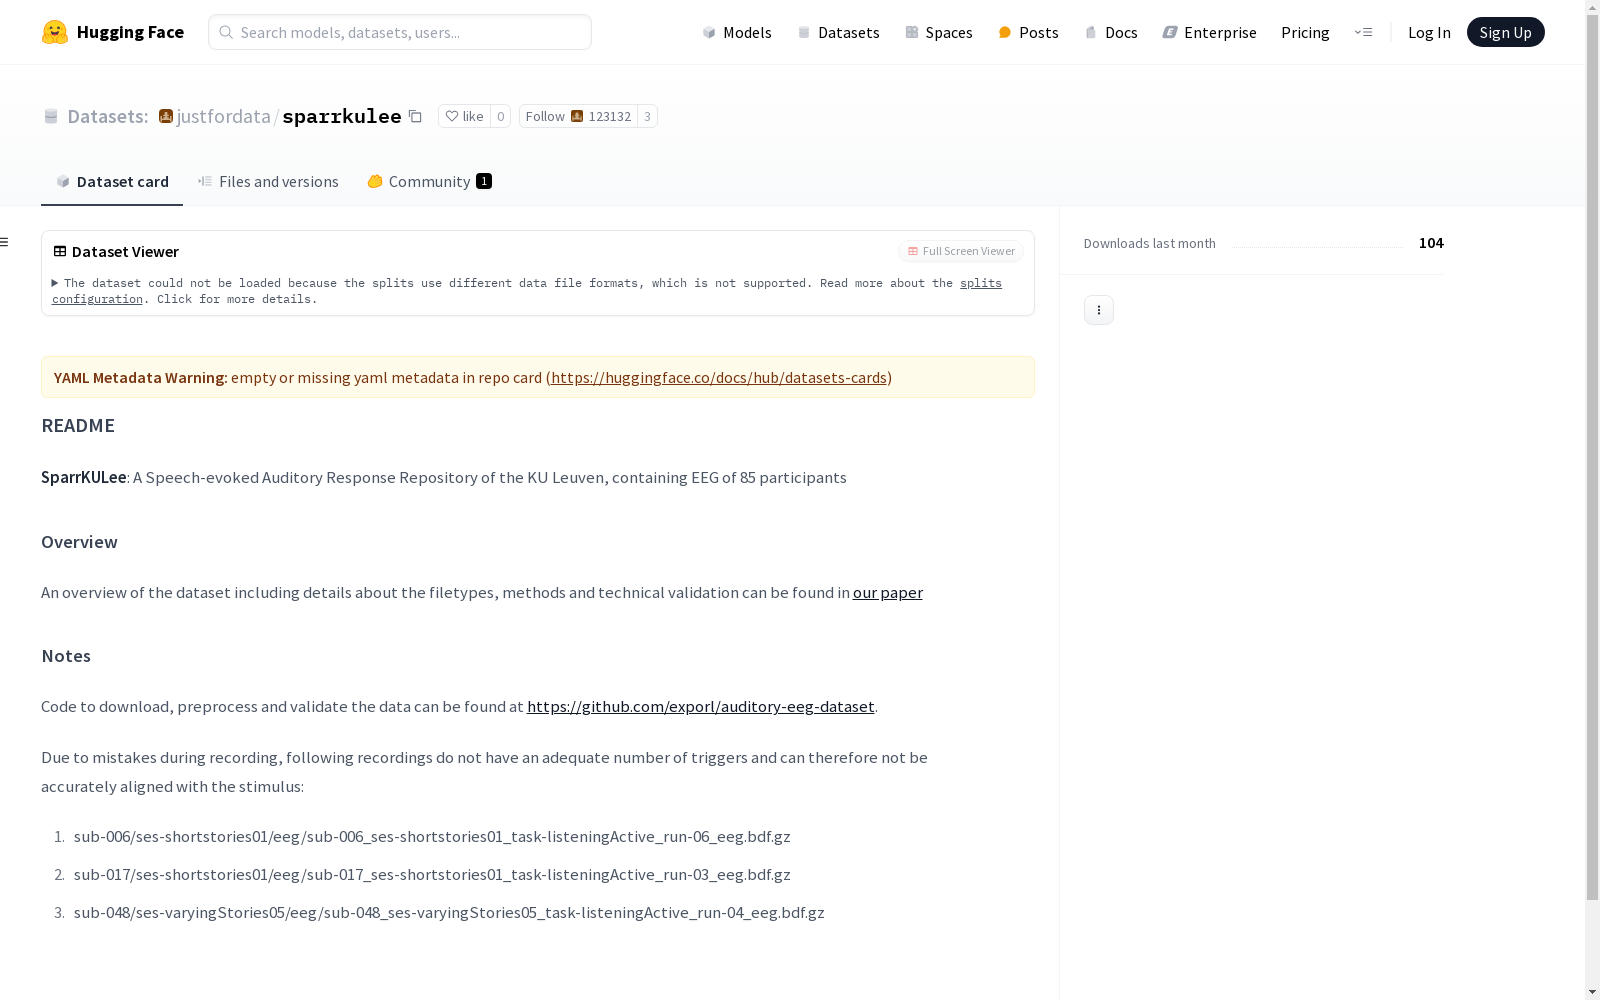Click the page scrollbar down arrow
This screenshot has height=1000, width=1600.
coord(1592,992)
